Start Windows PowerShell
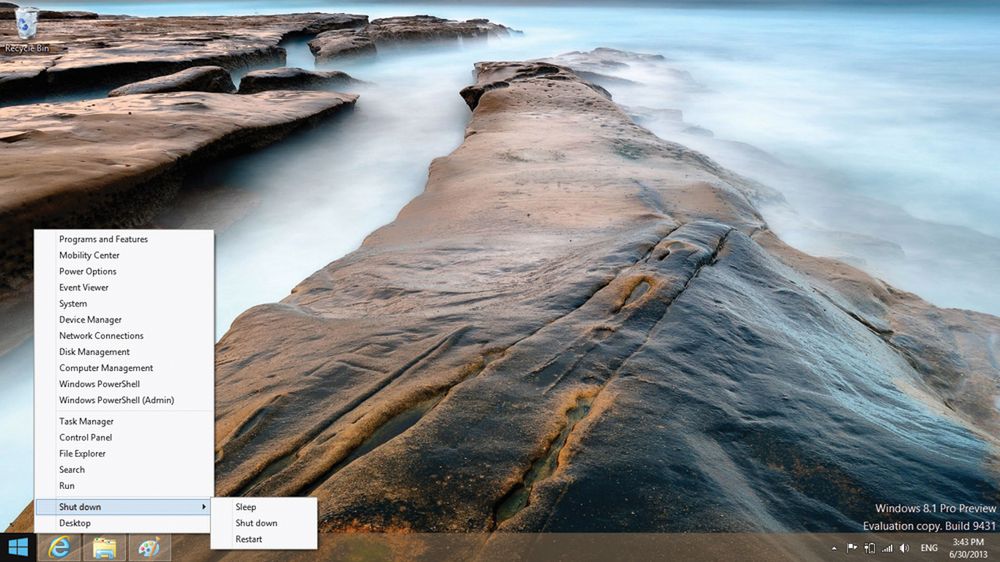Screen dimensions: 1000x562 [x=124, y=384]
